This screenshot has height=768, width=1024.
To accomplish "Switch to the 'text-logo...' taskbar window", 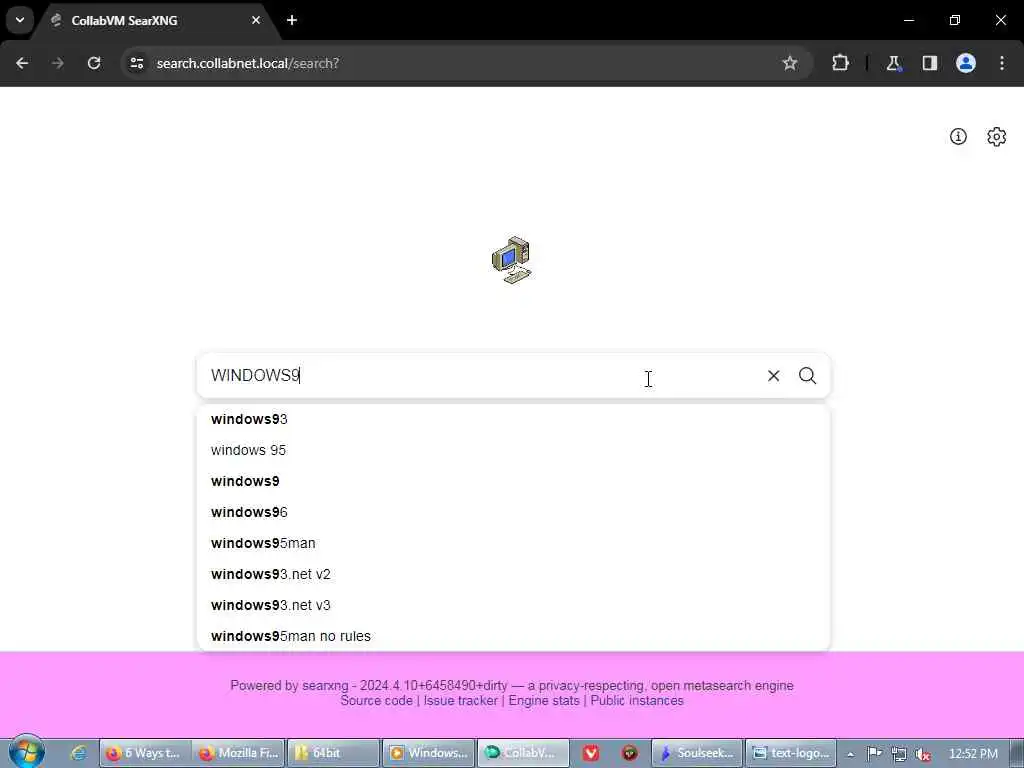I will (x=791, y=753).
